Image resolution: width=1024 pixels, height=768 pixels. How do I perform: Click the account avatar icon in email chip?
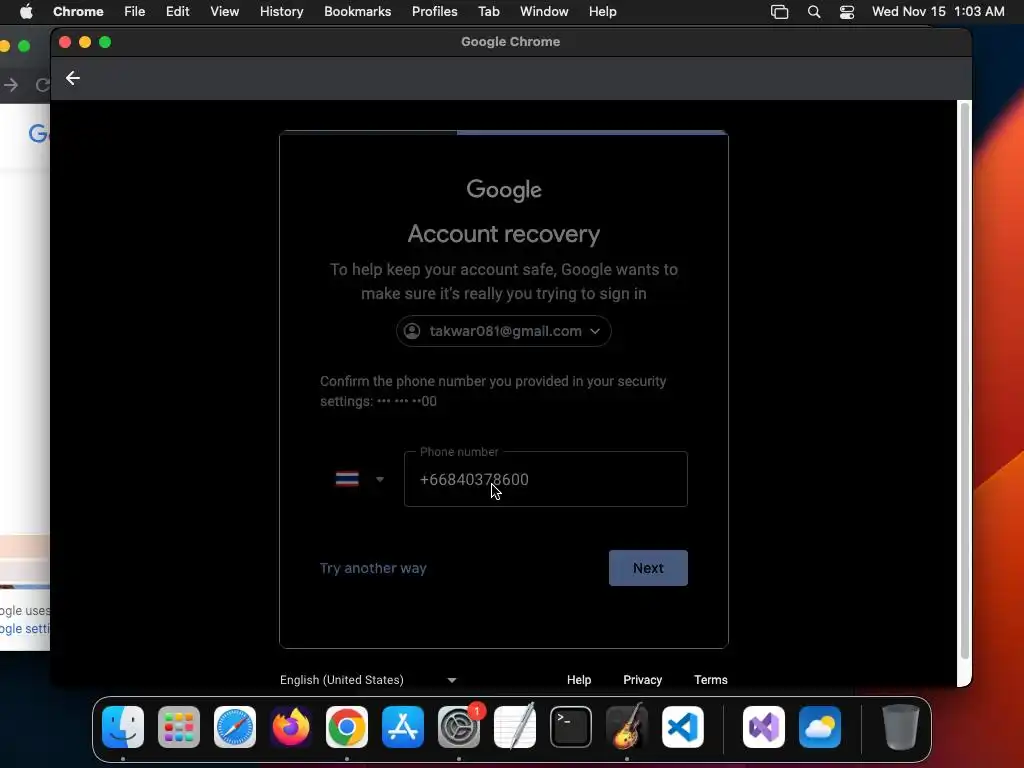click(x=412, y=331)
